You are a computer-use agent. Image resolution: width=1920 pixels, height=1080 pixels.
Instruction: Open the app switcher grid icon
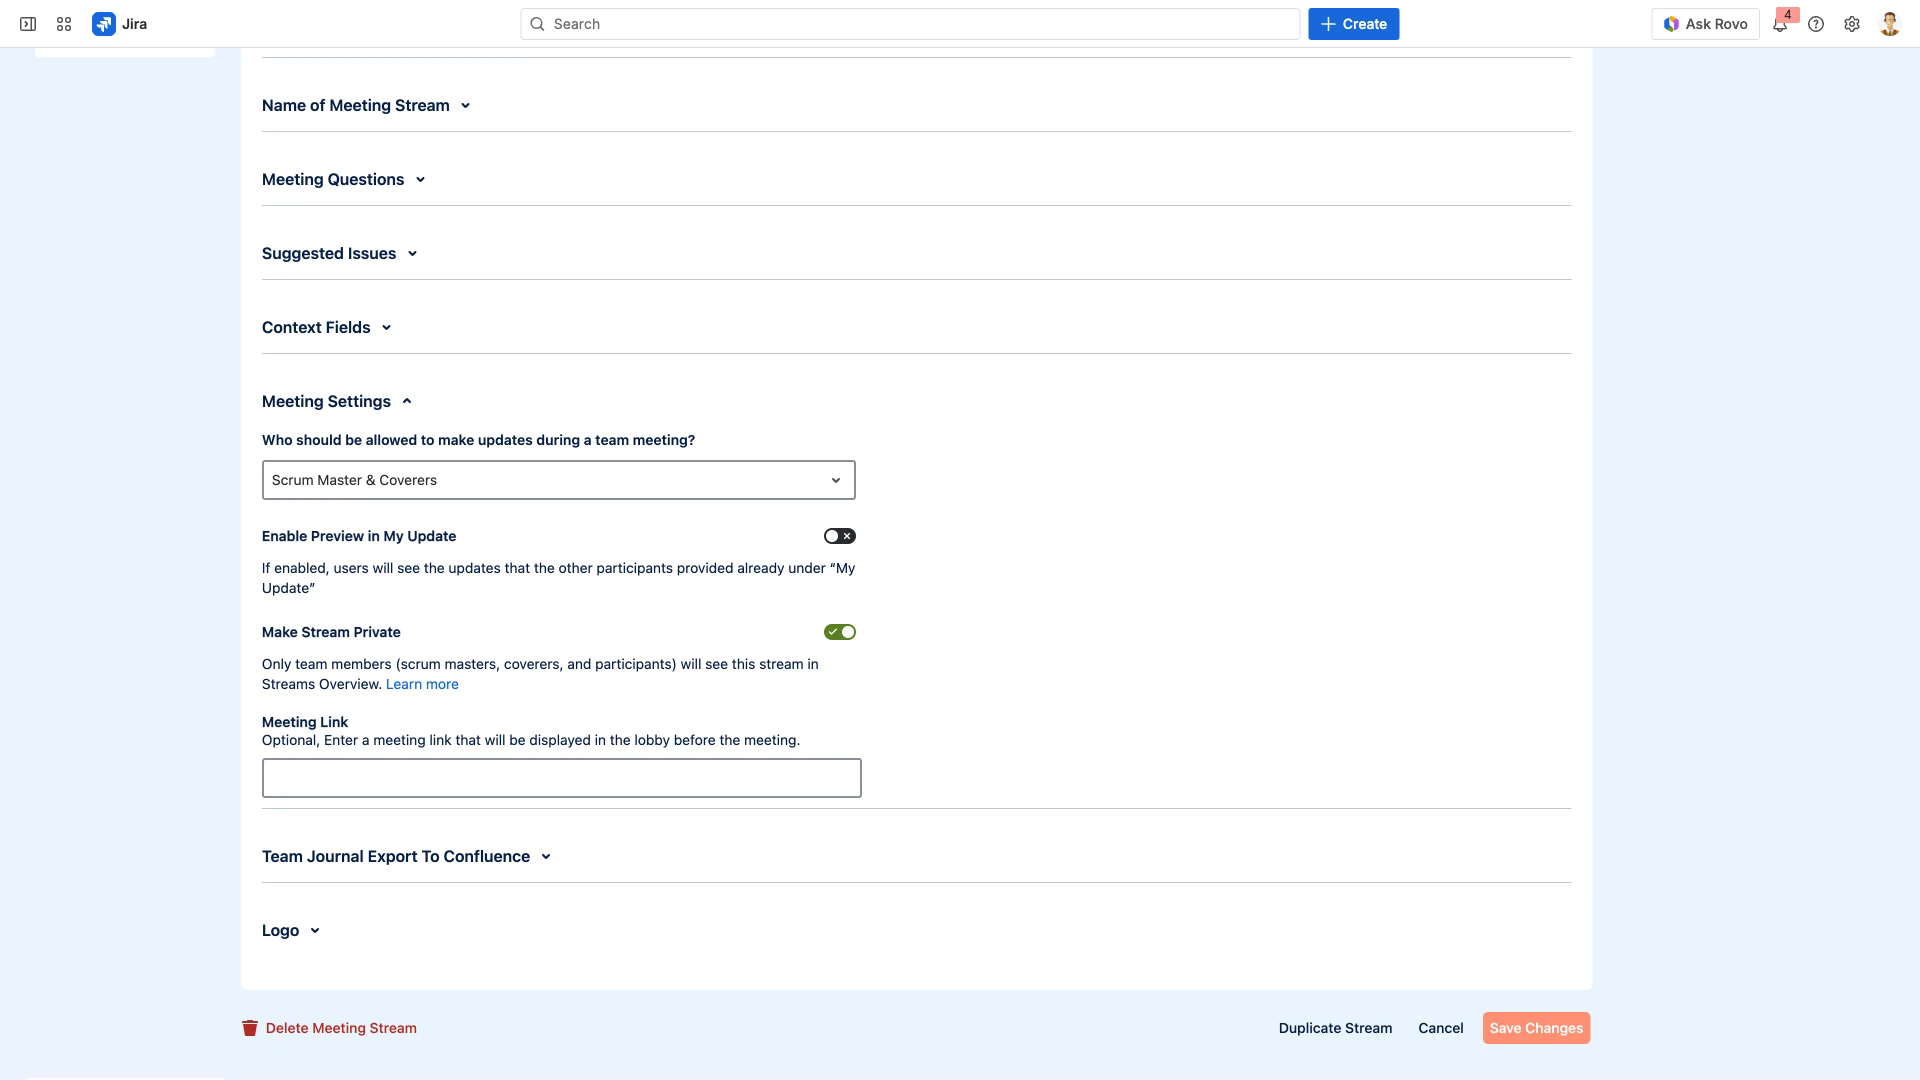click(x=64, y=23)
